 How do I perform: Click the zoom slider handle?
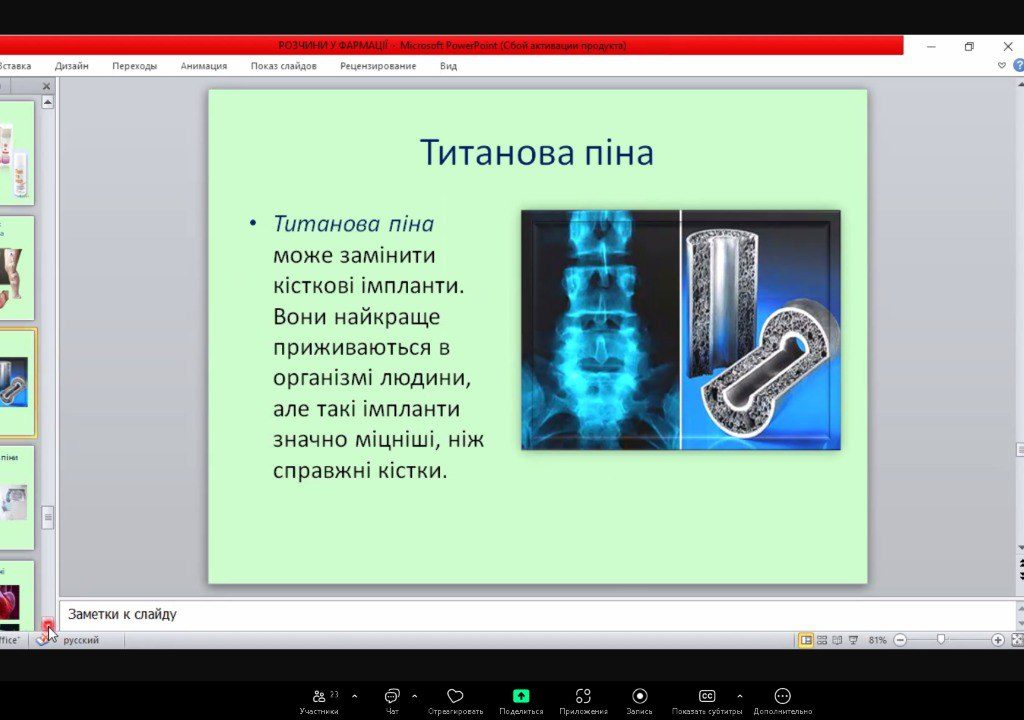point(941,640)
